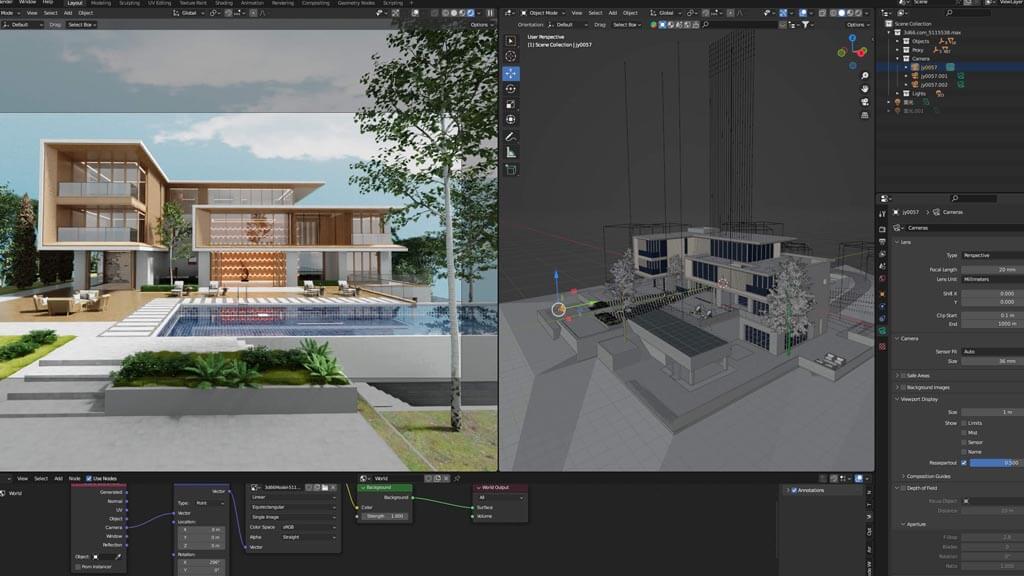The width and height of the screenshot is (1024, 576).
Task: Click the Passepartout opacity slider
Action: [x=996, y=463]
